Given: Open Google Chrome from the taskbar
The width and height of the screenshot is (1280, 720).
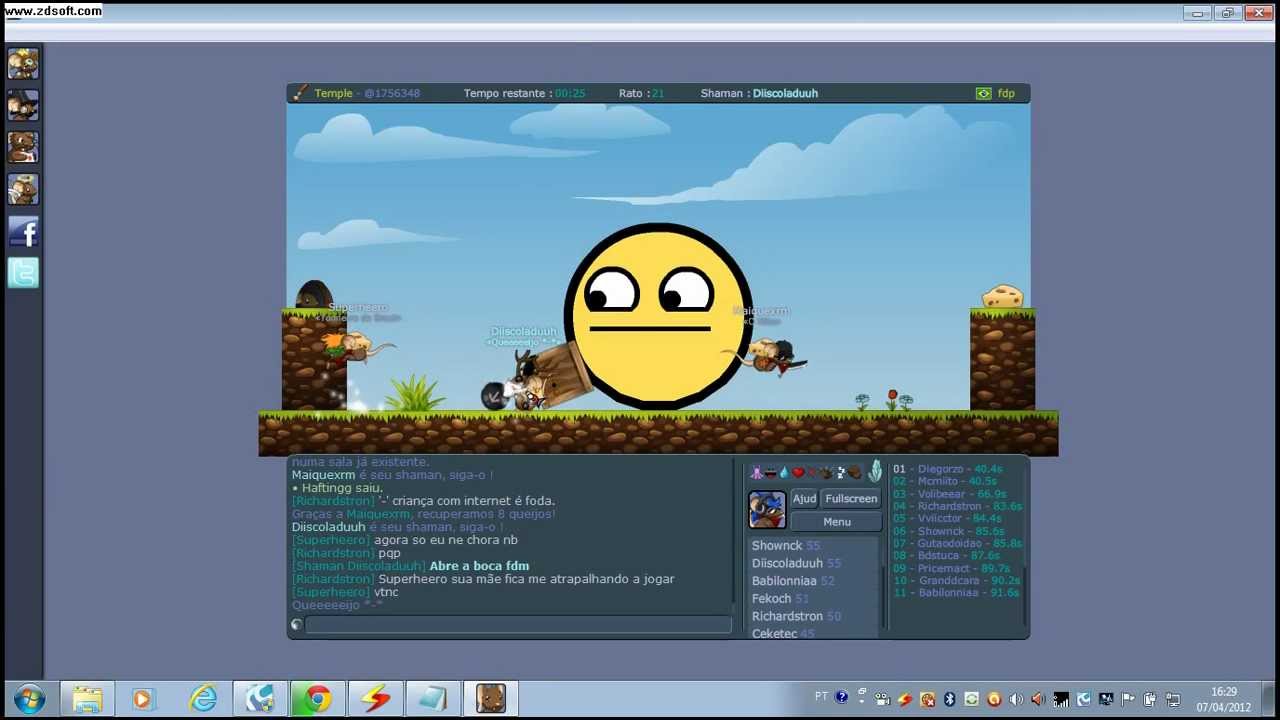Looking at the screenshot, I should (318, 699).
